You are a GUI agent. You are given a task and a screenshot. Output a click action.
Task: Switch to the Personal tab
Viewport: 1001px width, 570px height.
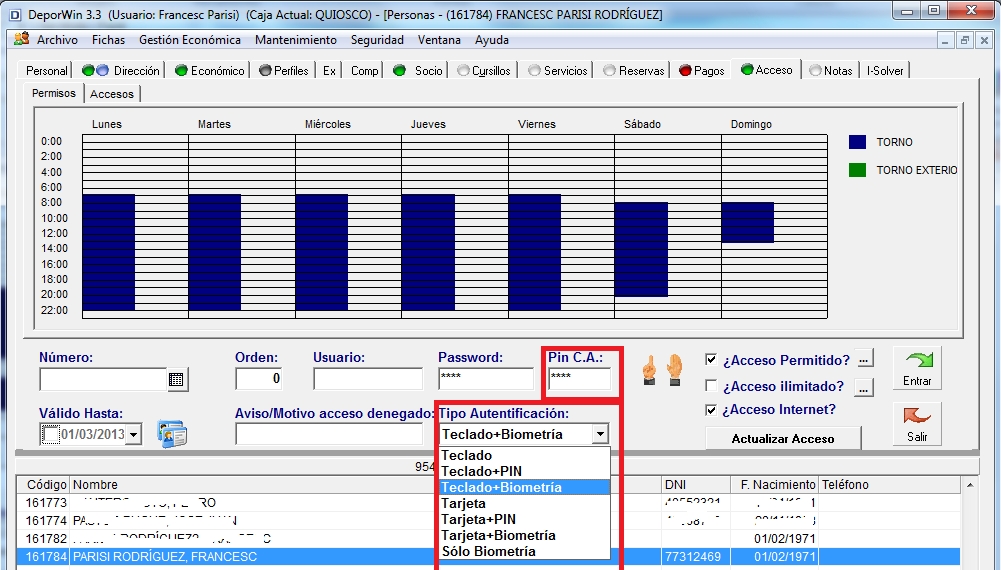click(46, 70)
